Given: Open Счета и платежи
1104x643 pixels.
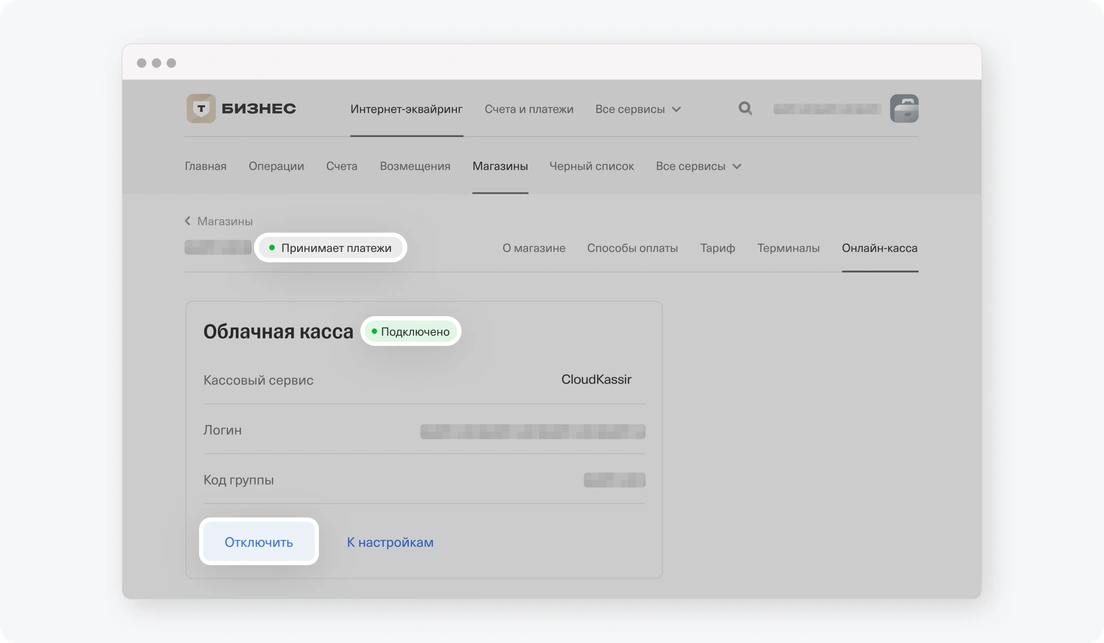Looking at the screenshot, I should point(529,109).
